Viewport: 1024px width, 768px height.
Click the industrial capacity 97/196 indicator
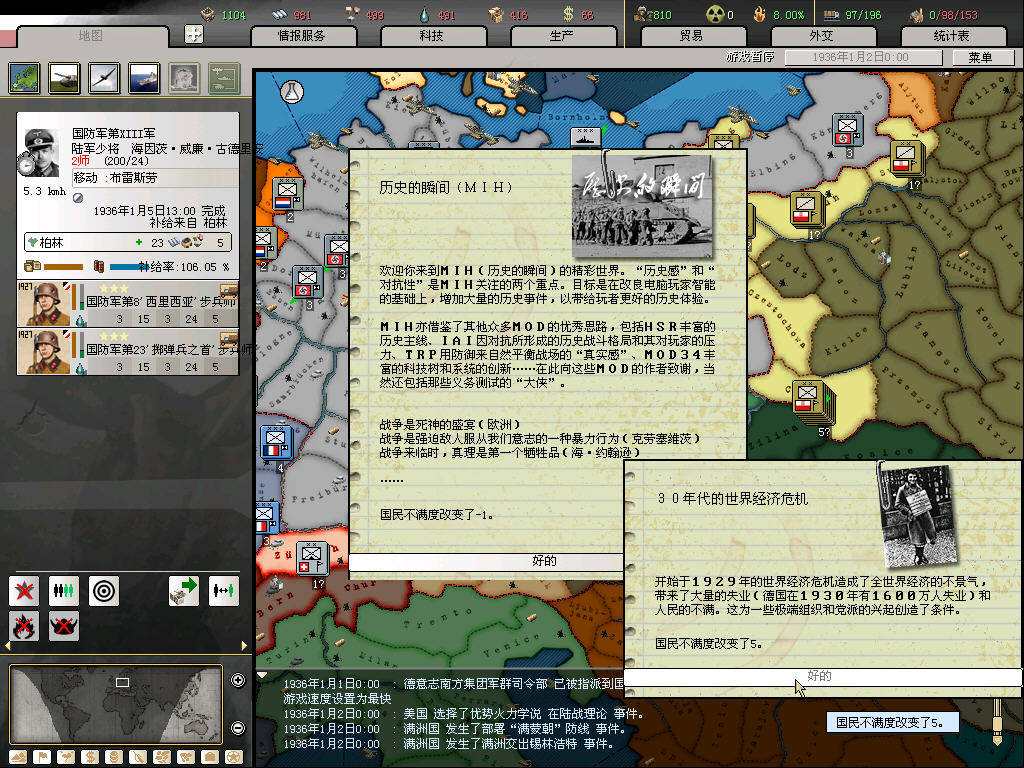point(852,14)
